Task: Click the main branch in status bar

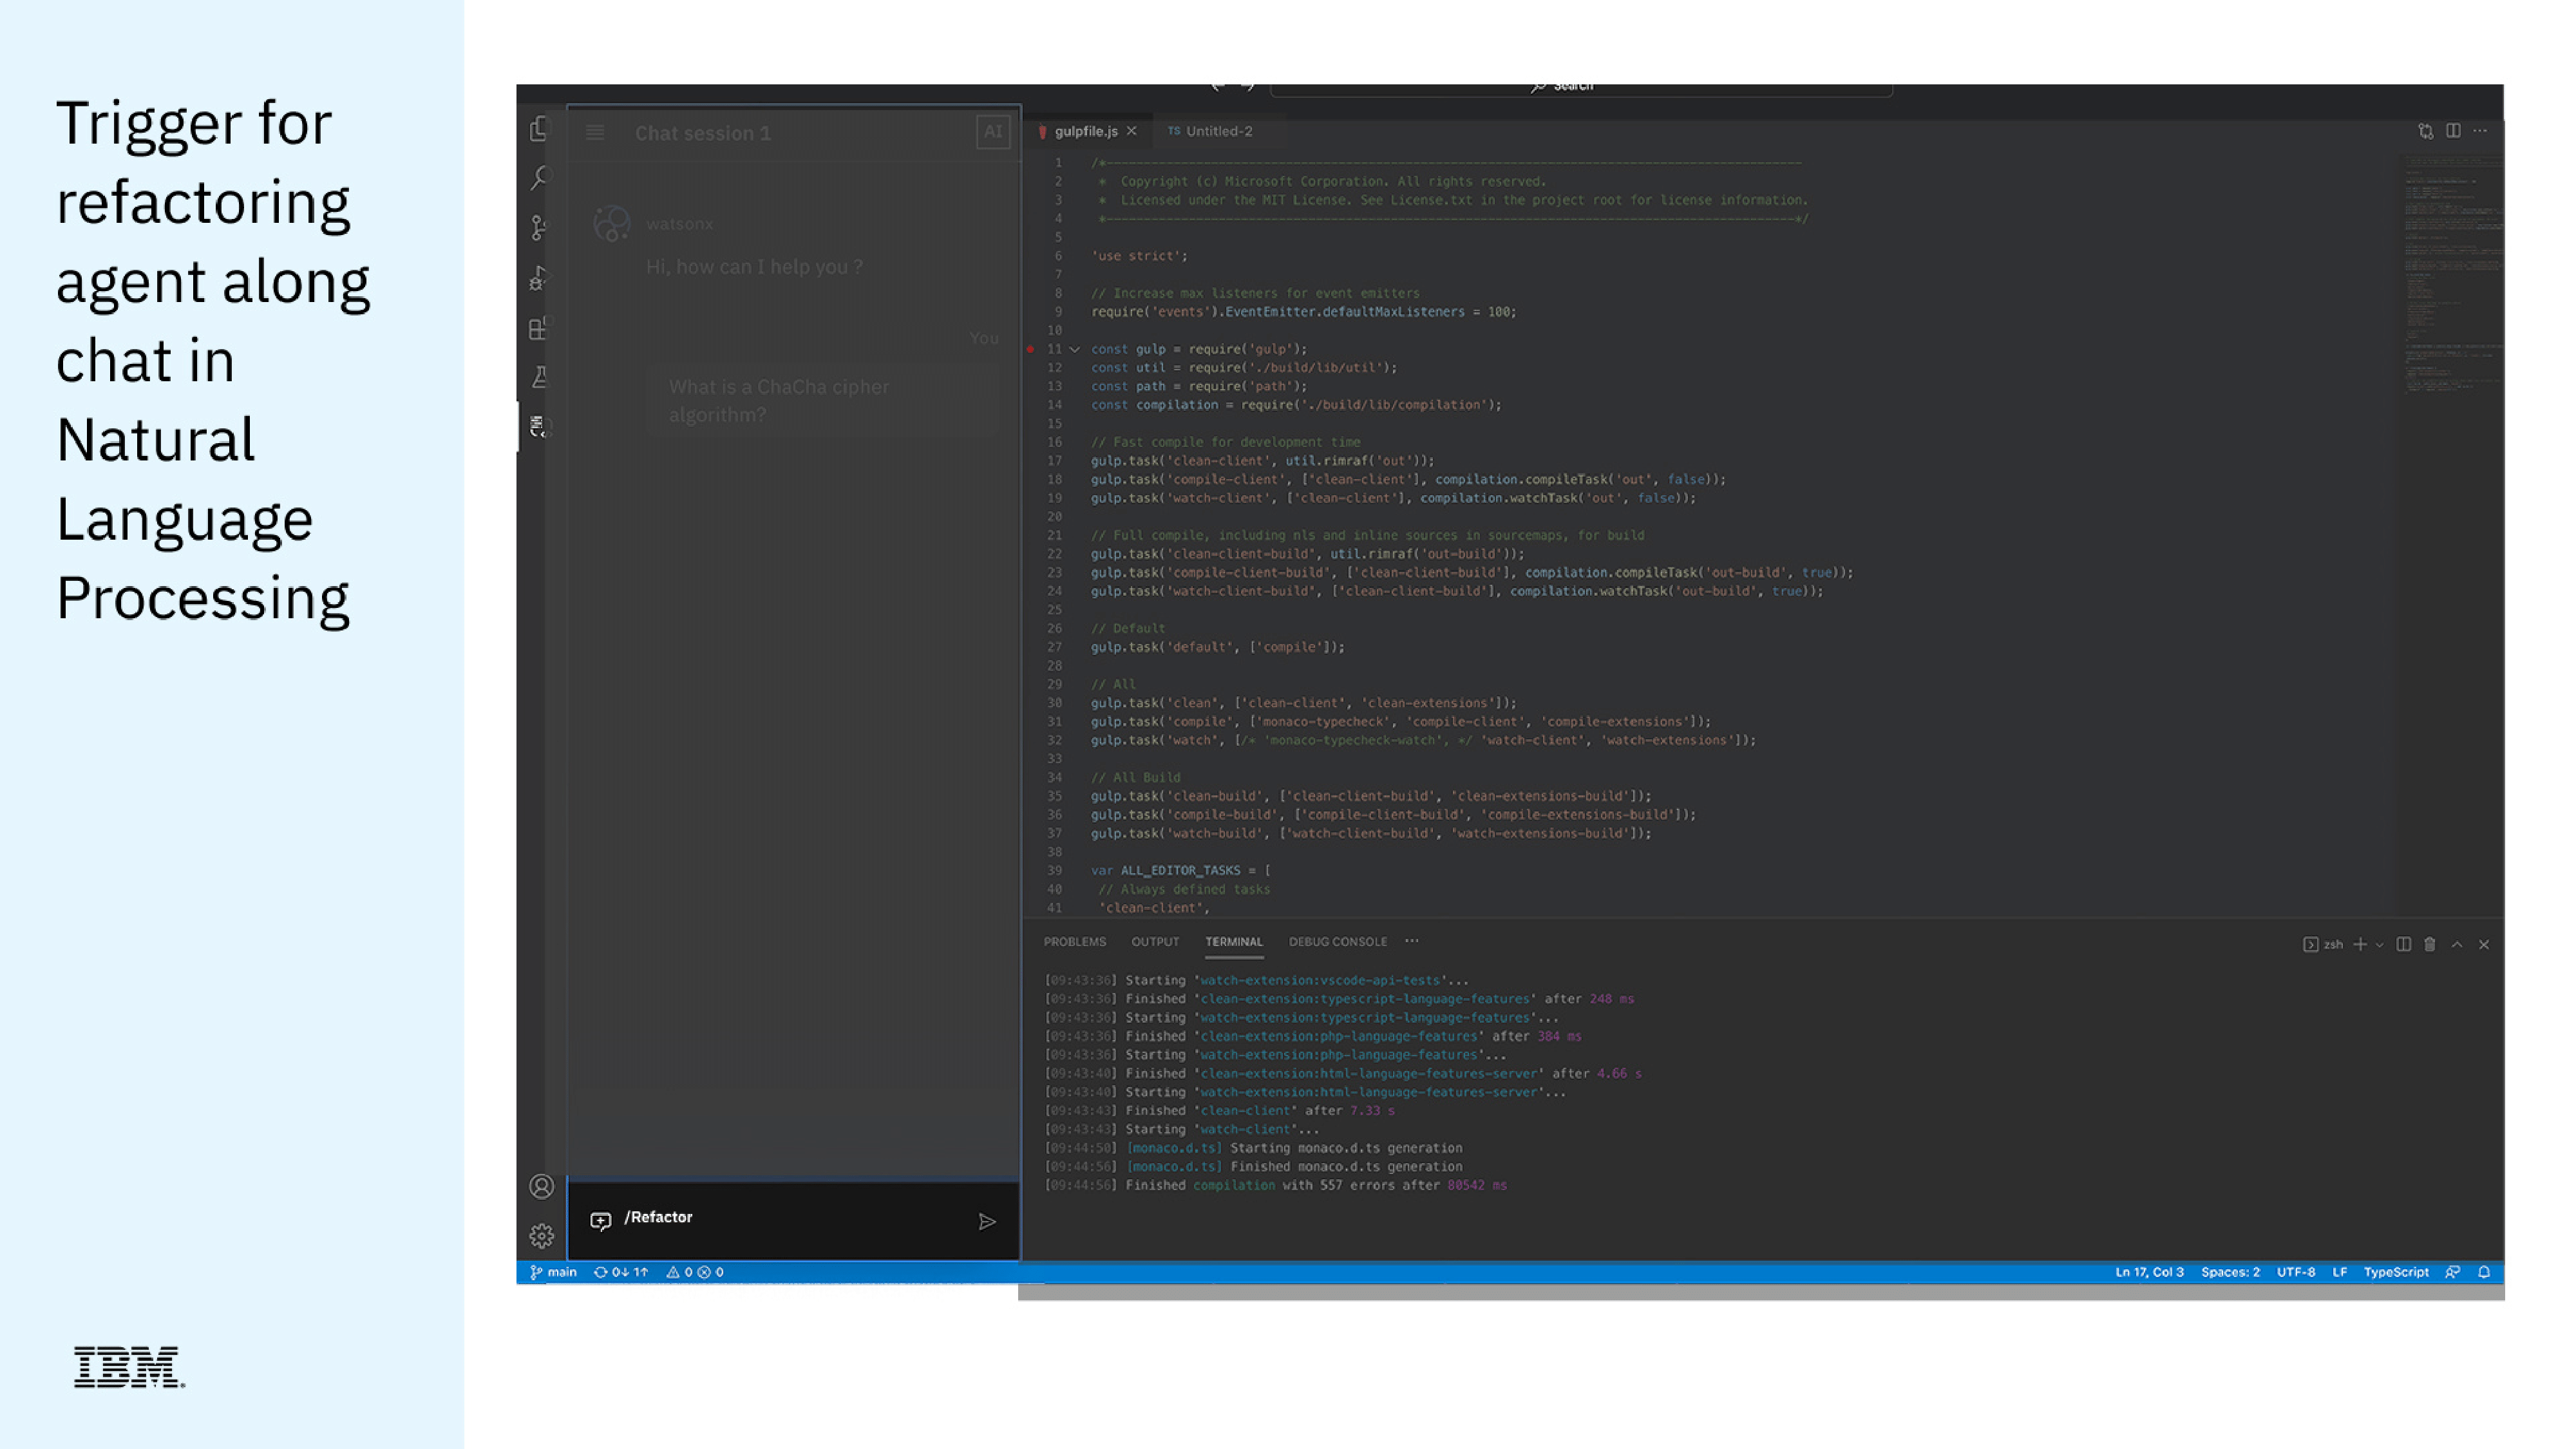Action: pos(554,1272)
